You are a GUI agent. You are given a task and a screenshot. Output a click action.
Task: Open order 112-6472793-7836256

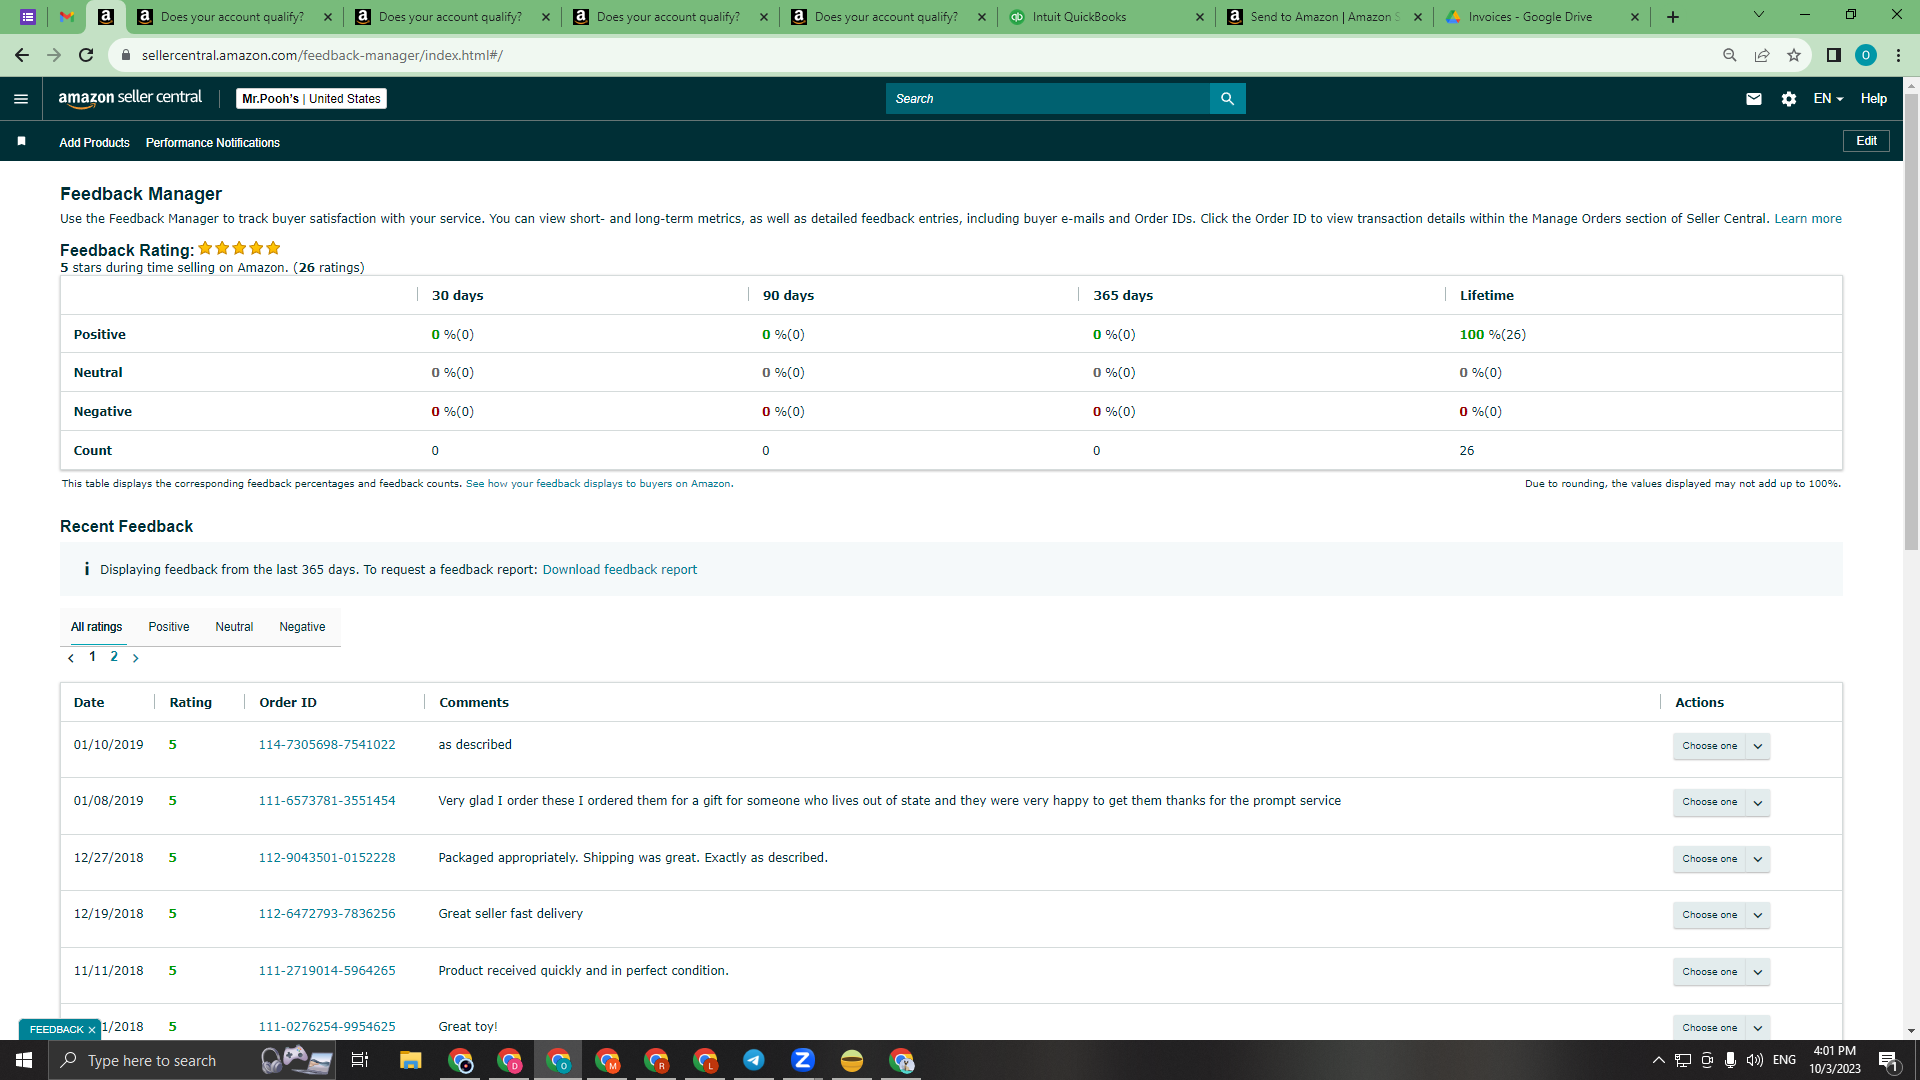(327, 914)
